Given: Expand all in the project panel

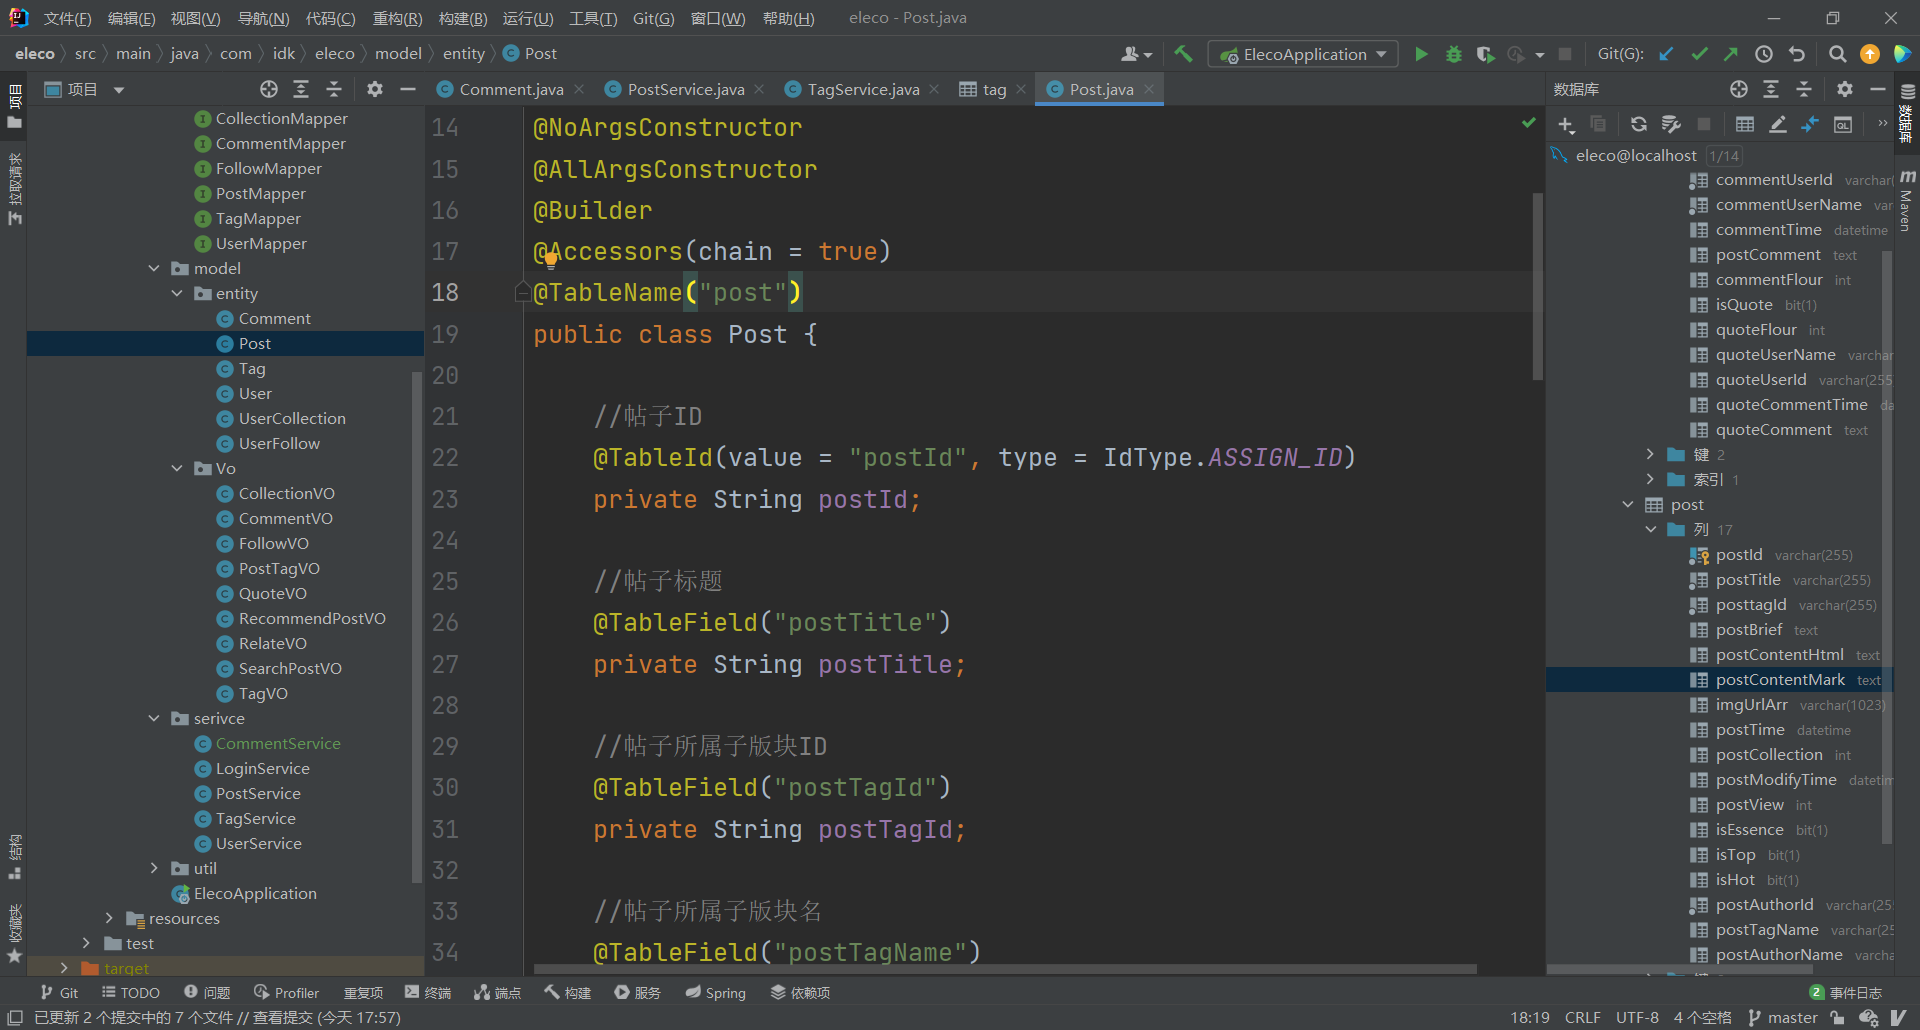Looking at the screenshot, I should point(301,89).
